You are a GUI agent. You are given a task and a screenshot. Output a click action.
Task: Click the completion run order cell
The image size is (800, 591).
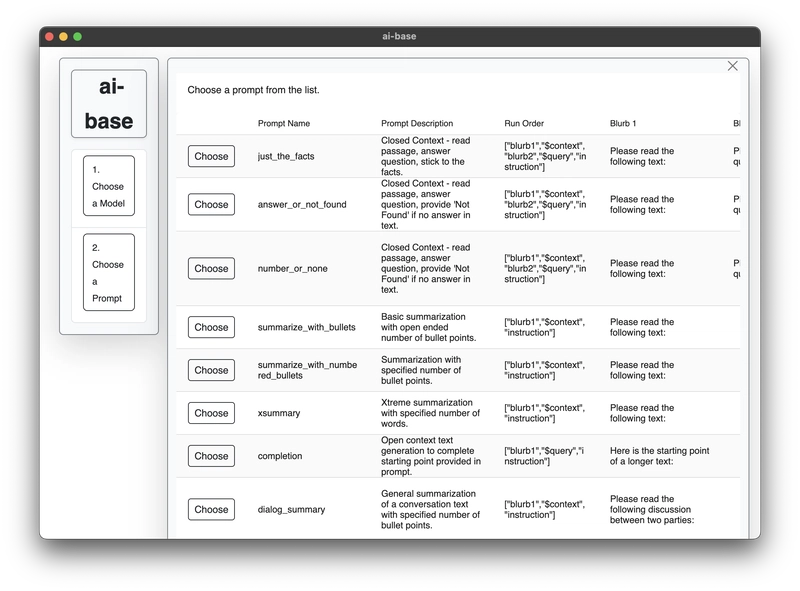tap(544, 456)
